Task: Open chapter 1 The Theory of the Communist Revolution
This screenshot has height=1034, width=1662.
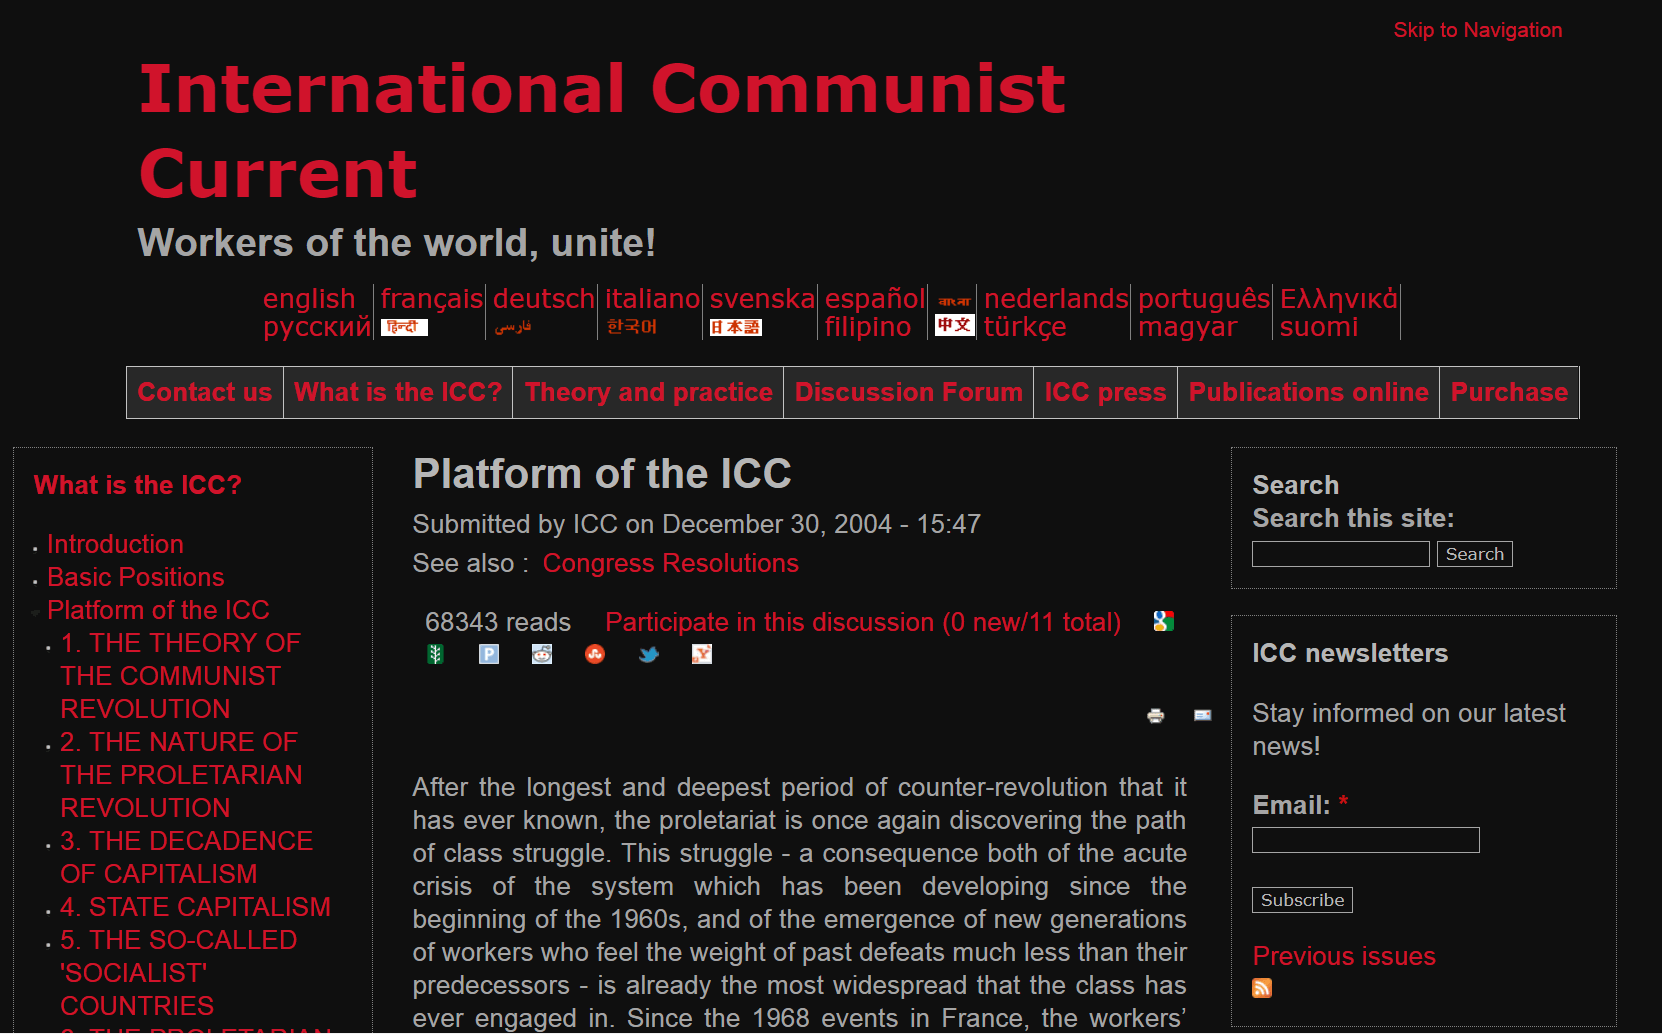Action: (180, 676)
